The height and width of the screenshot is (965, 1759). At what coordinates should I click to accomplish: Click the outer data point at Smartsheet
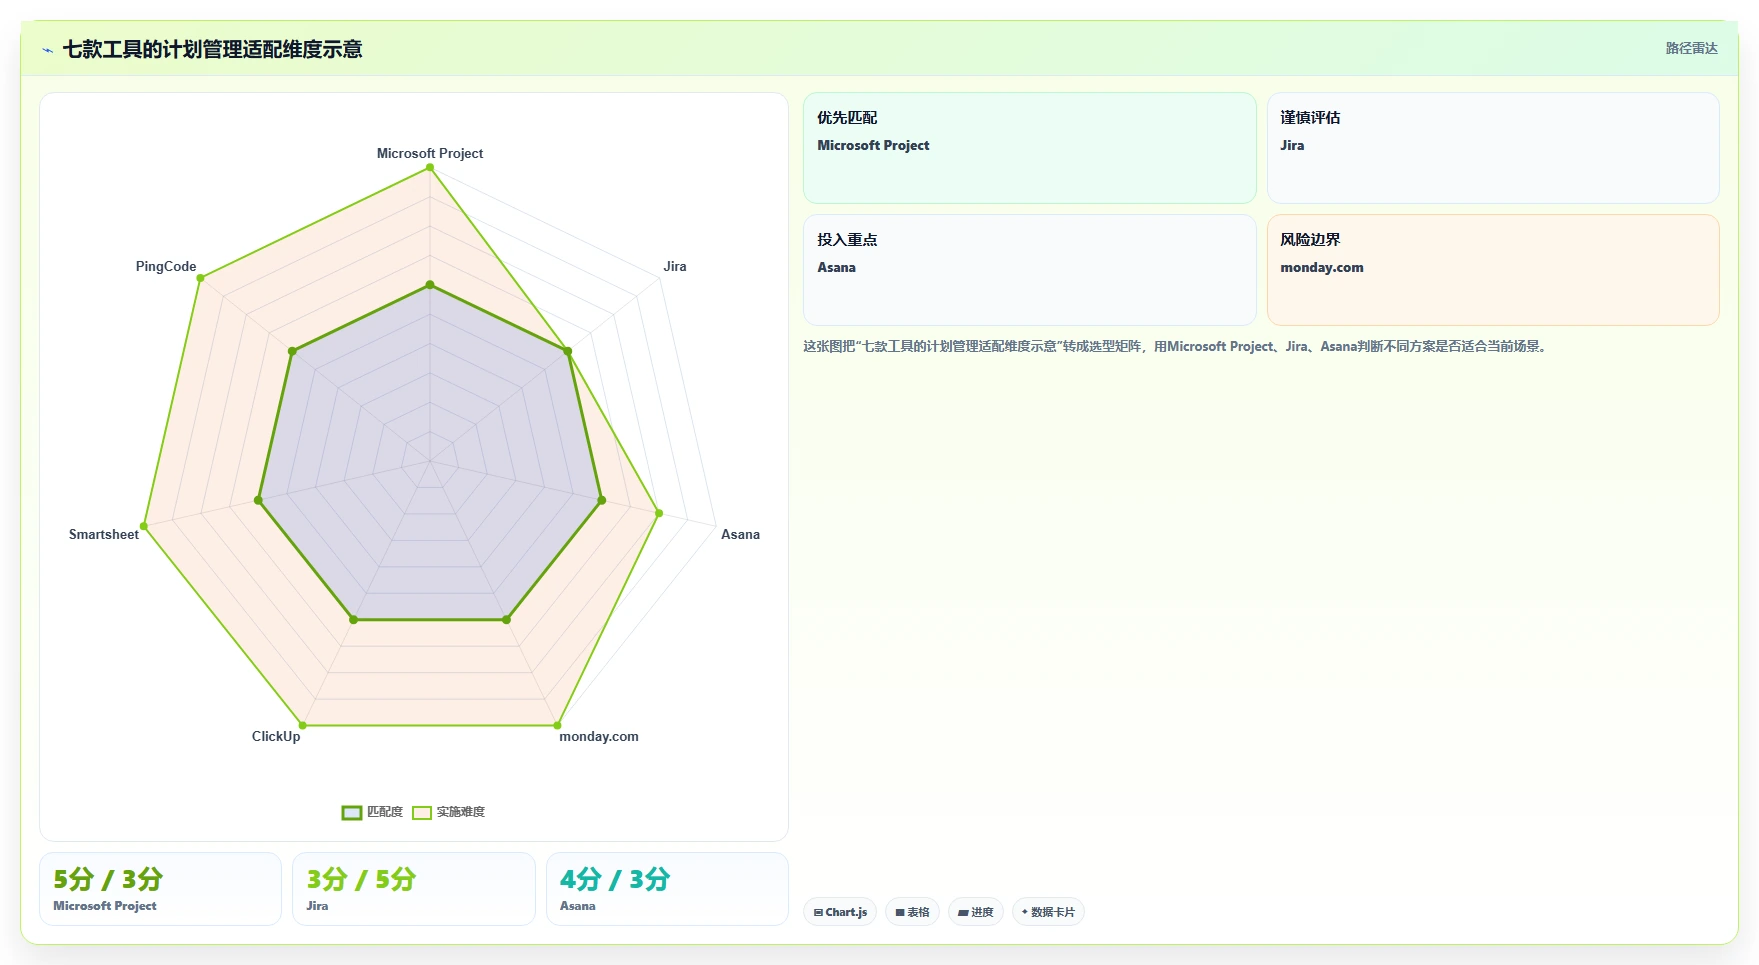144,526
